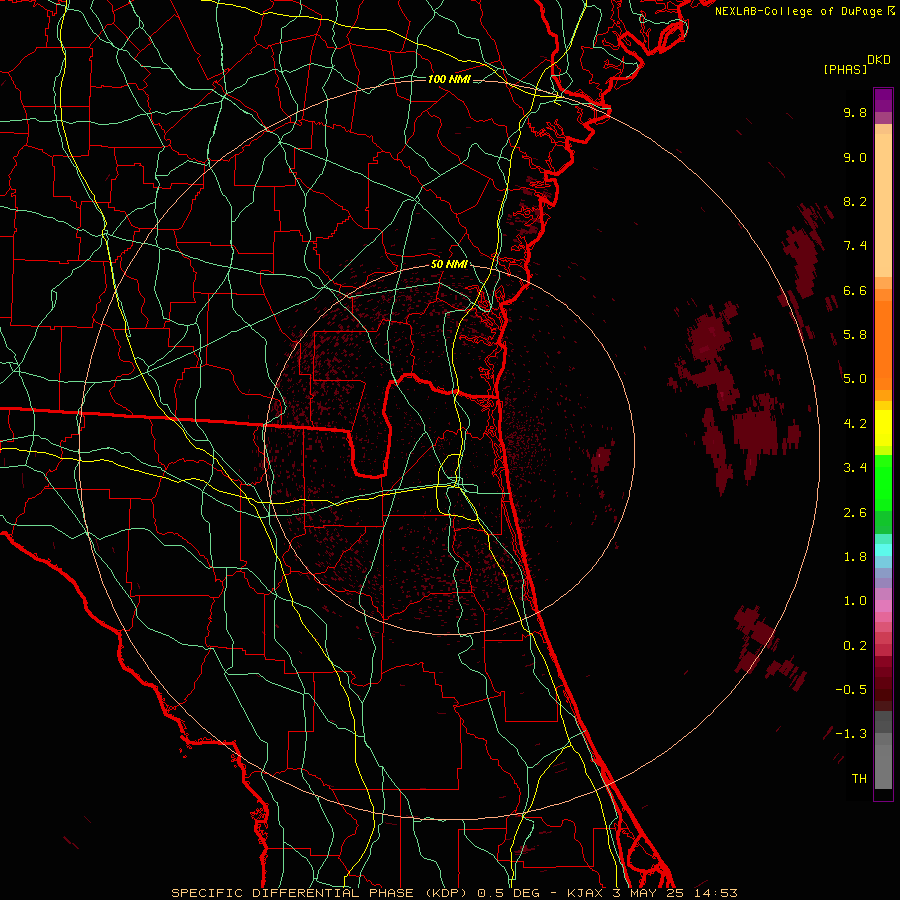The image size is (900, 900).
Task: Click the 9.8 value on color scale
Action: click(855, 112)
